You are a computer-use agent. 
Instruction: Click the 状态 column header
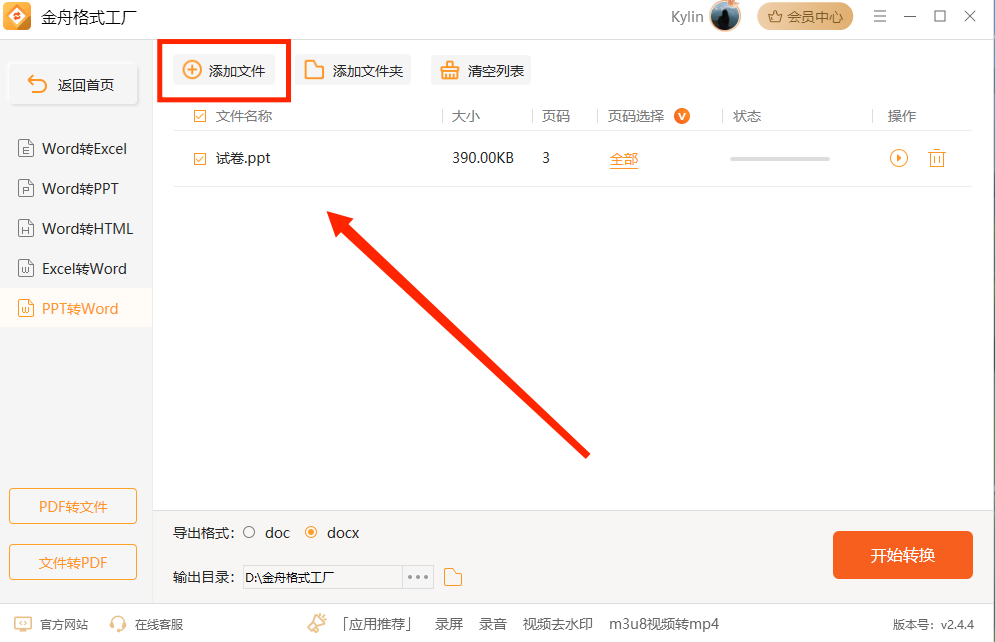pyautogui.click(x=747, y=116)
